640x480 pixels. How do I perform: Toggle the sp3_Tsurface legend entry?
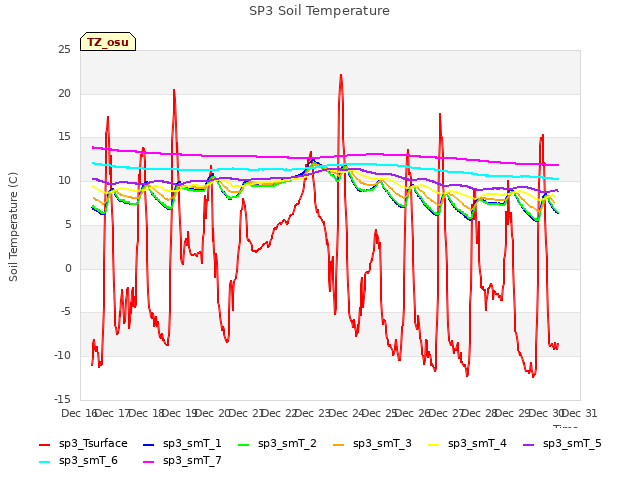(x=83, y=443)
